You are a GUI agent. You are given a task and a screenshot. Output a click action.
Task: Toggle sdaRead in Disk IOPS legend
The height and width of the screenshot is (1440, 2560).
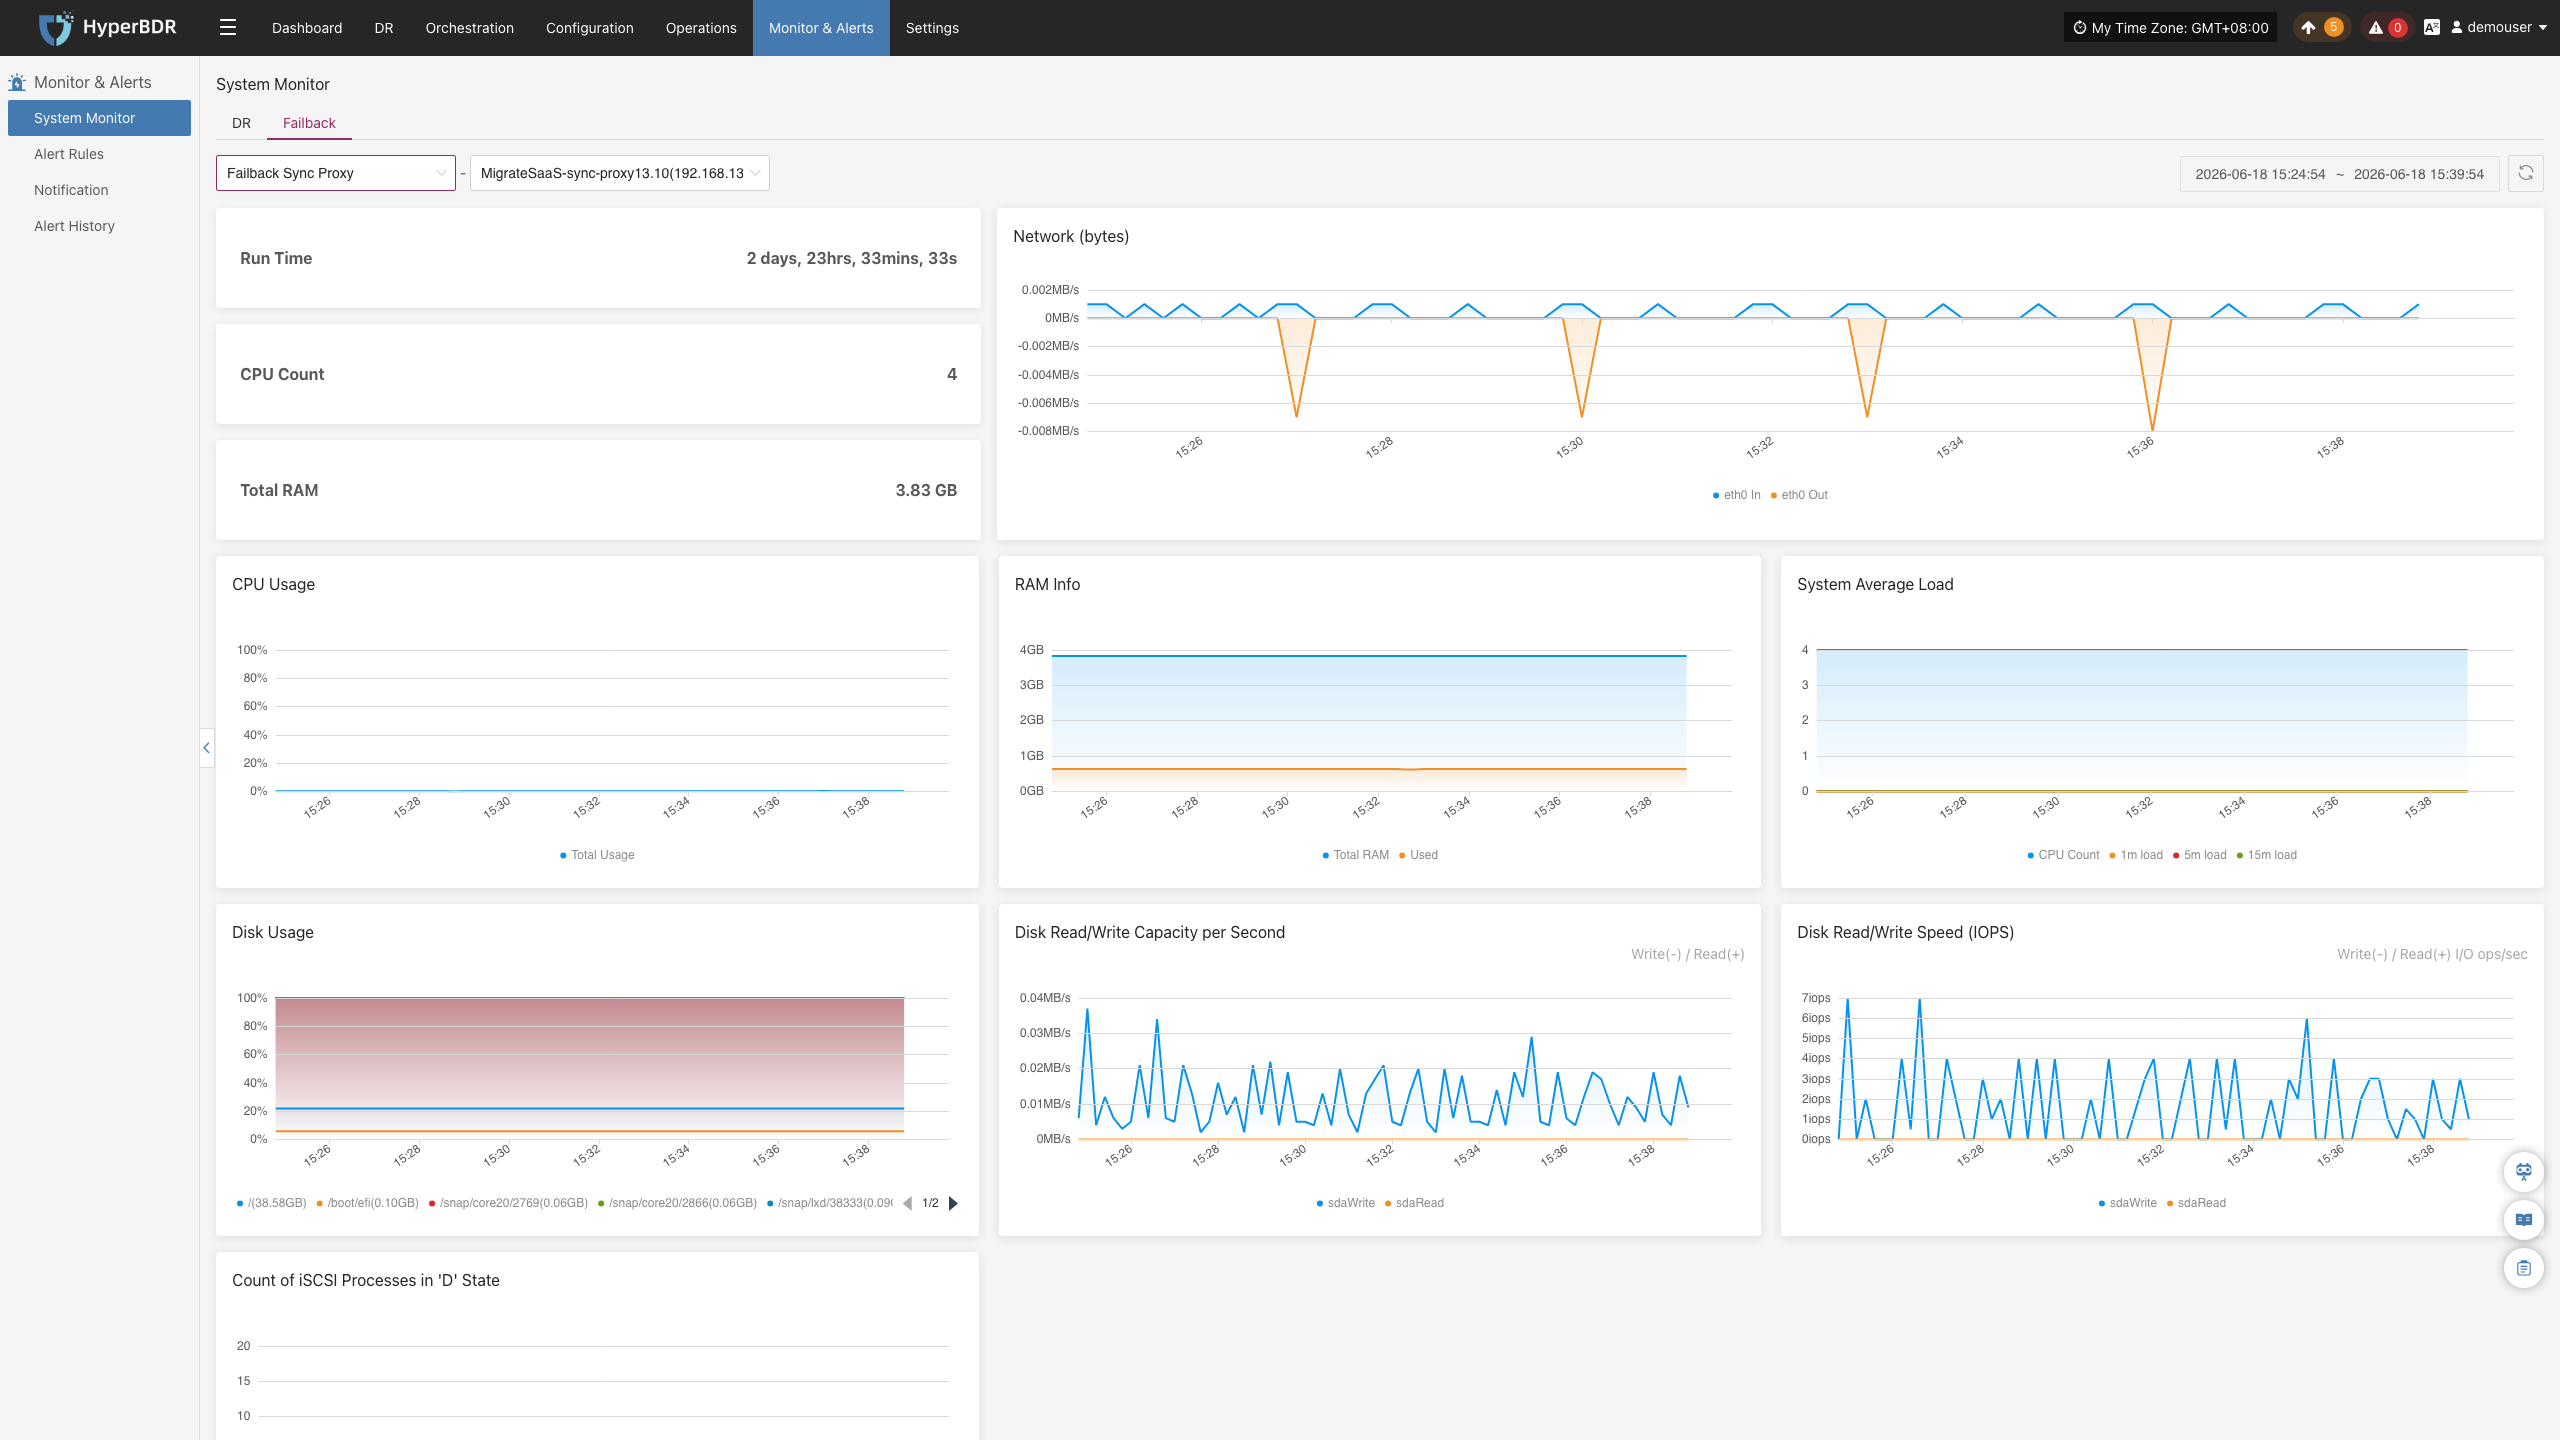point(2196,1203)
